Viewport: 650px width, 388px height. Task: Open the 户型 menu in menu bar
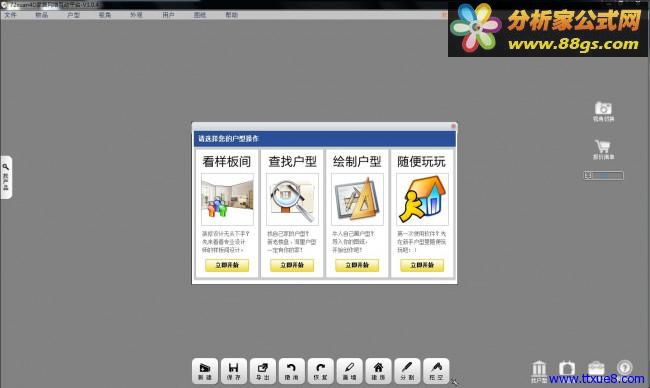(x=73, y=15)
